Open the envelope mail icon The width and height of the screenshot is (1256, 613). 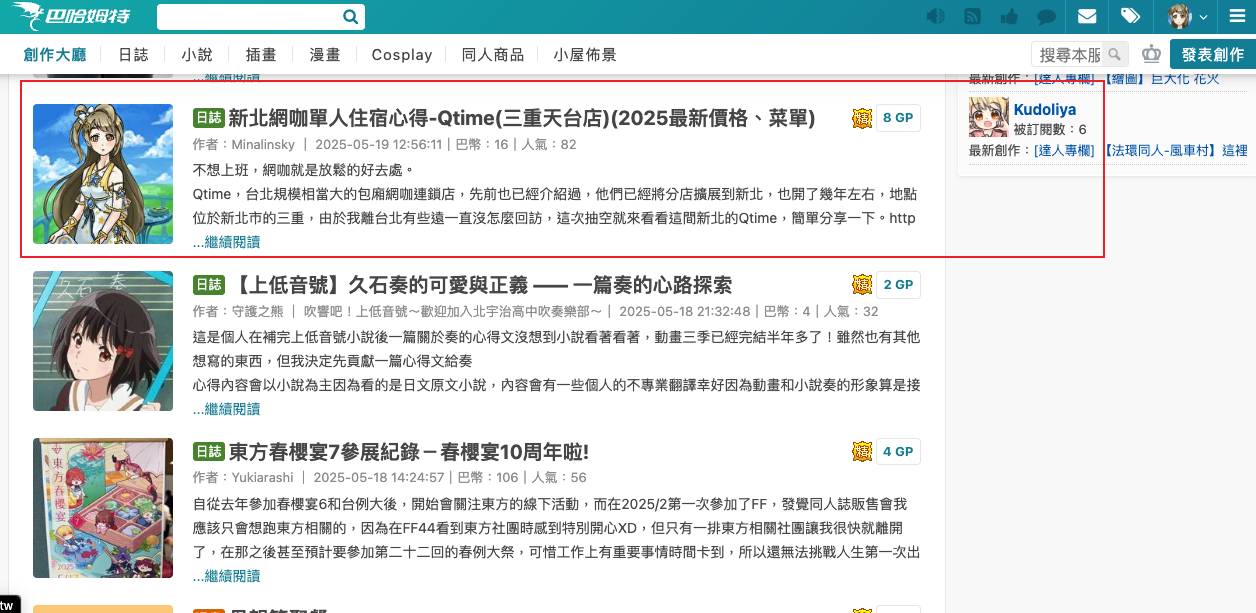coord(1086,16)
